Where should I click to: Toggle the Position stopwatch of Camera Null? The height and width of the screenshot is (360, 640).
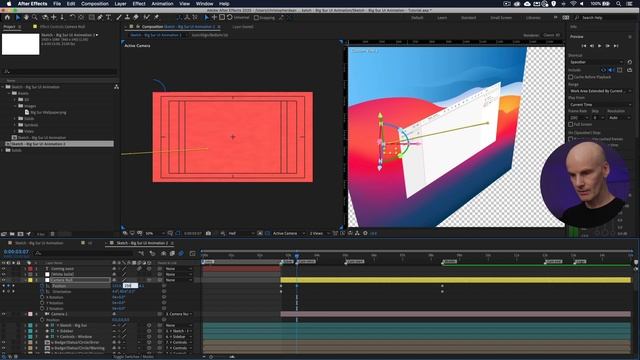click(x=42, y=286)
